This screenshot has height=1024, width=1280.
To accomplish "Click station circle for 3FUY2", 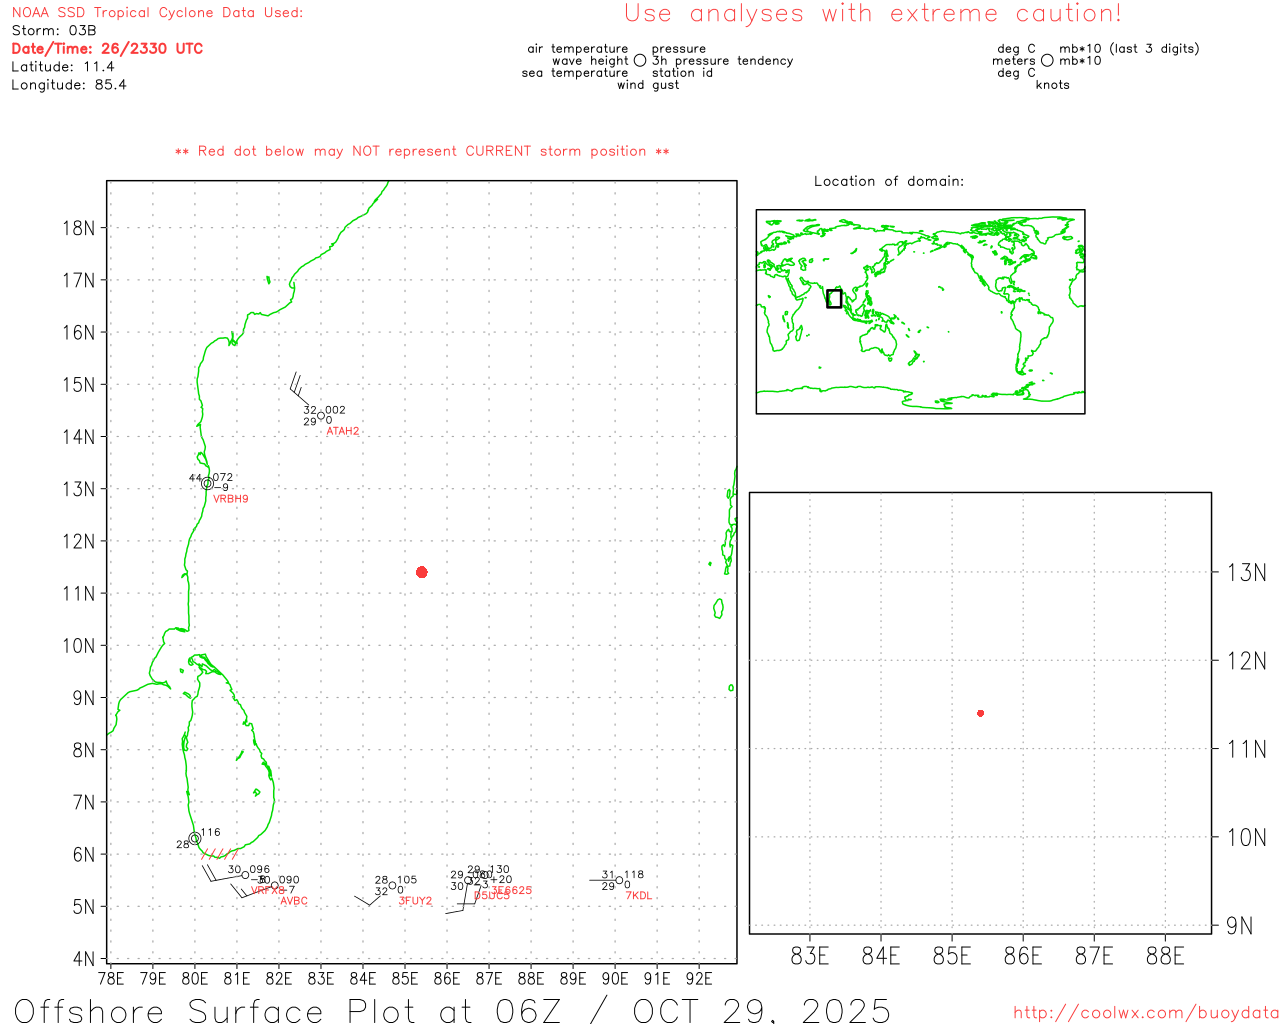I will pyautogui.click(x=392, y=885).
